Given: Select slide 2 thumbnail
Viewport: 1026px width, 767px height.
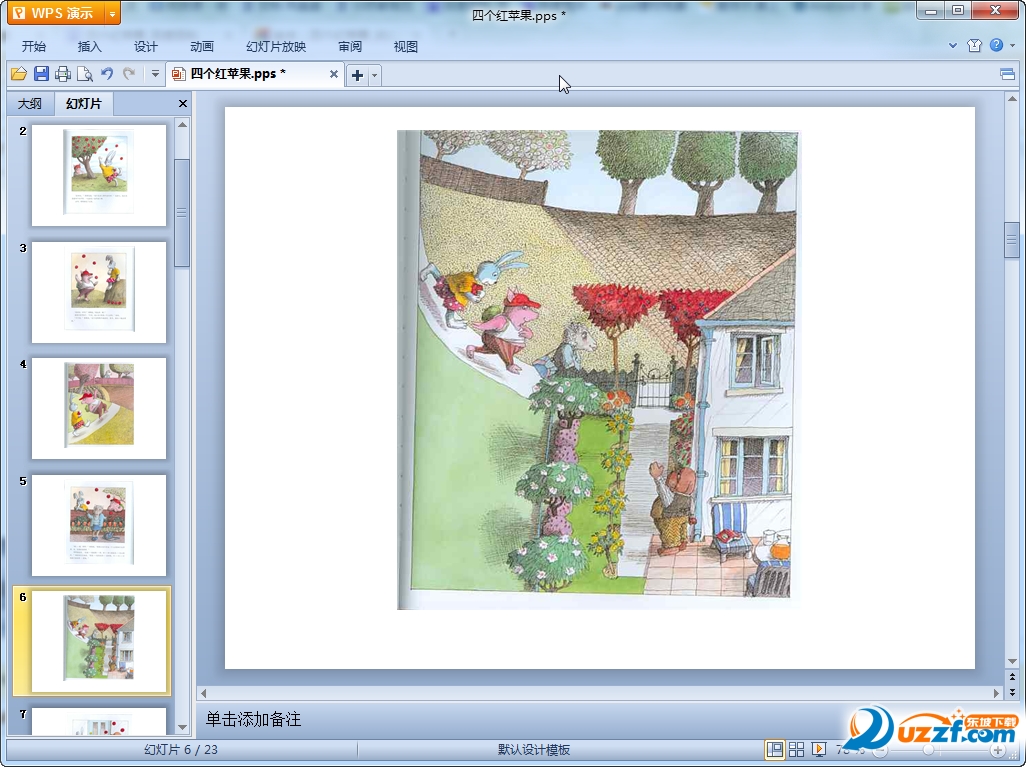Looking at the screenshot, I should coord(99,175).
